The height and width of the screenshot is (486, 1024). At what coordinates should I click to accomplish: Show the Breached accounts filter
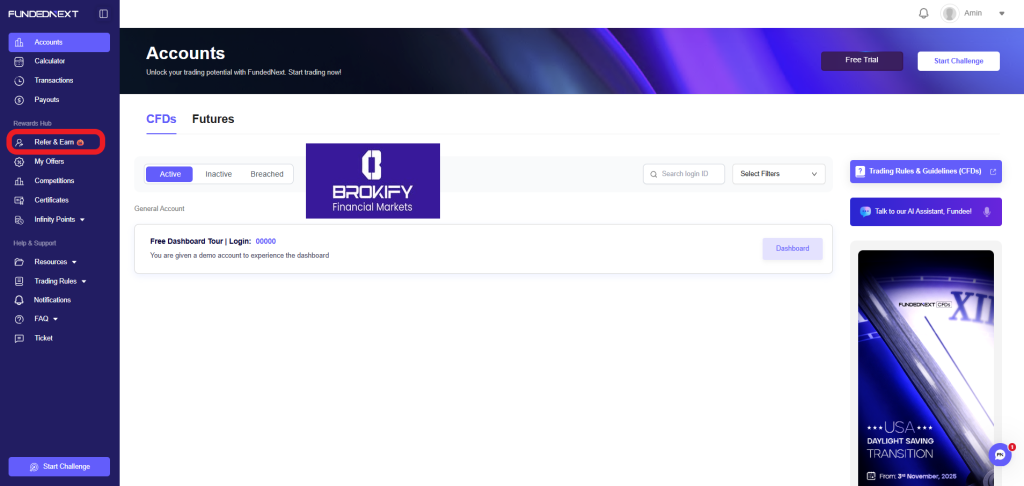[267, 174]
